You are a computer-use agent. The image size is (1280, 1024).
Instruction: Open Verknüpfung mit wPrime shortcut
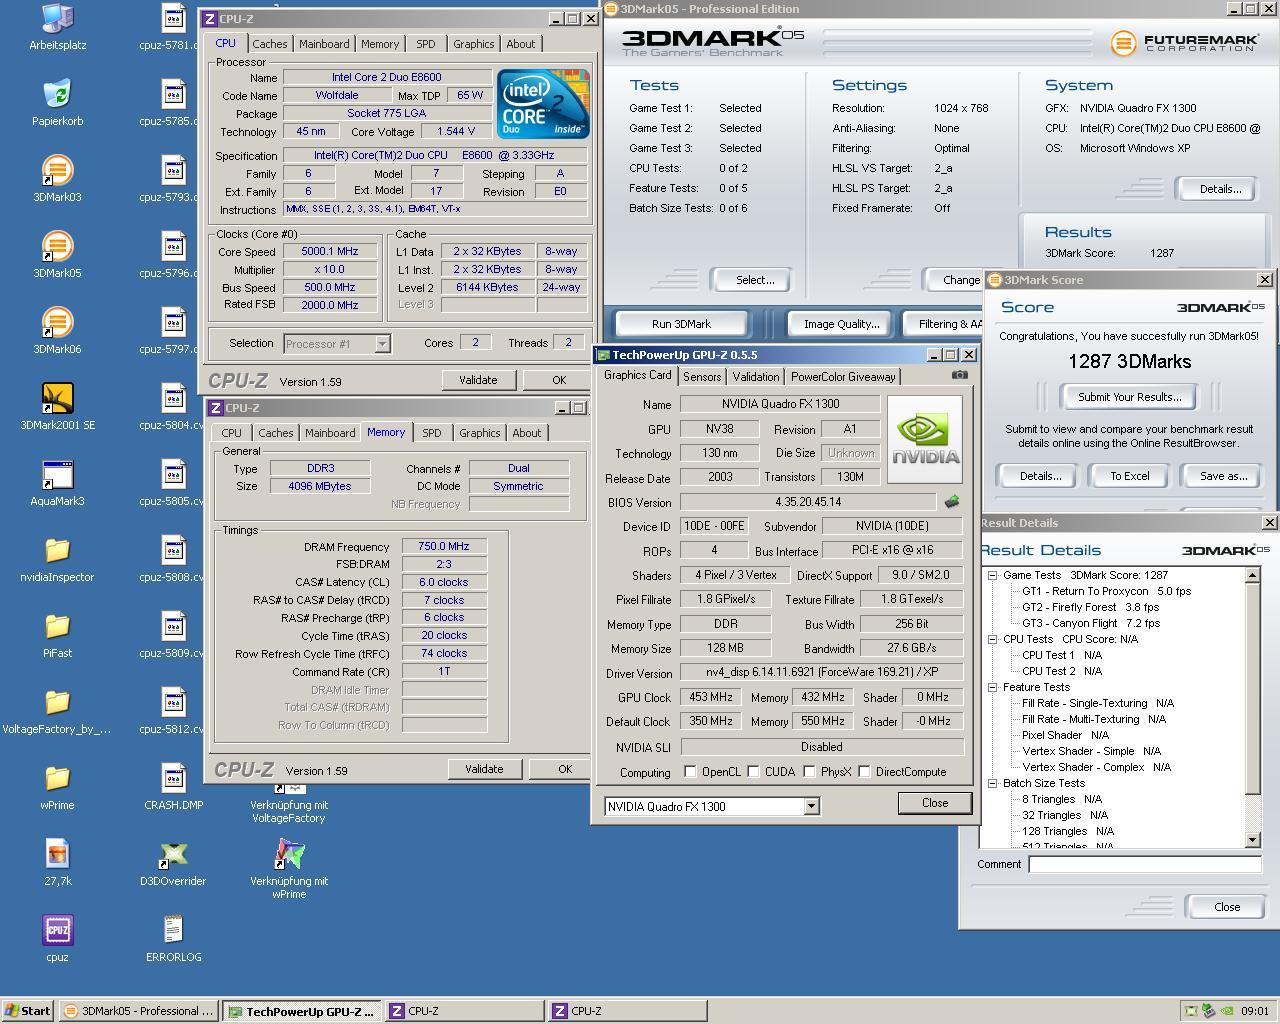pyautogui.click(x=289, y=868)
